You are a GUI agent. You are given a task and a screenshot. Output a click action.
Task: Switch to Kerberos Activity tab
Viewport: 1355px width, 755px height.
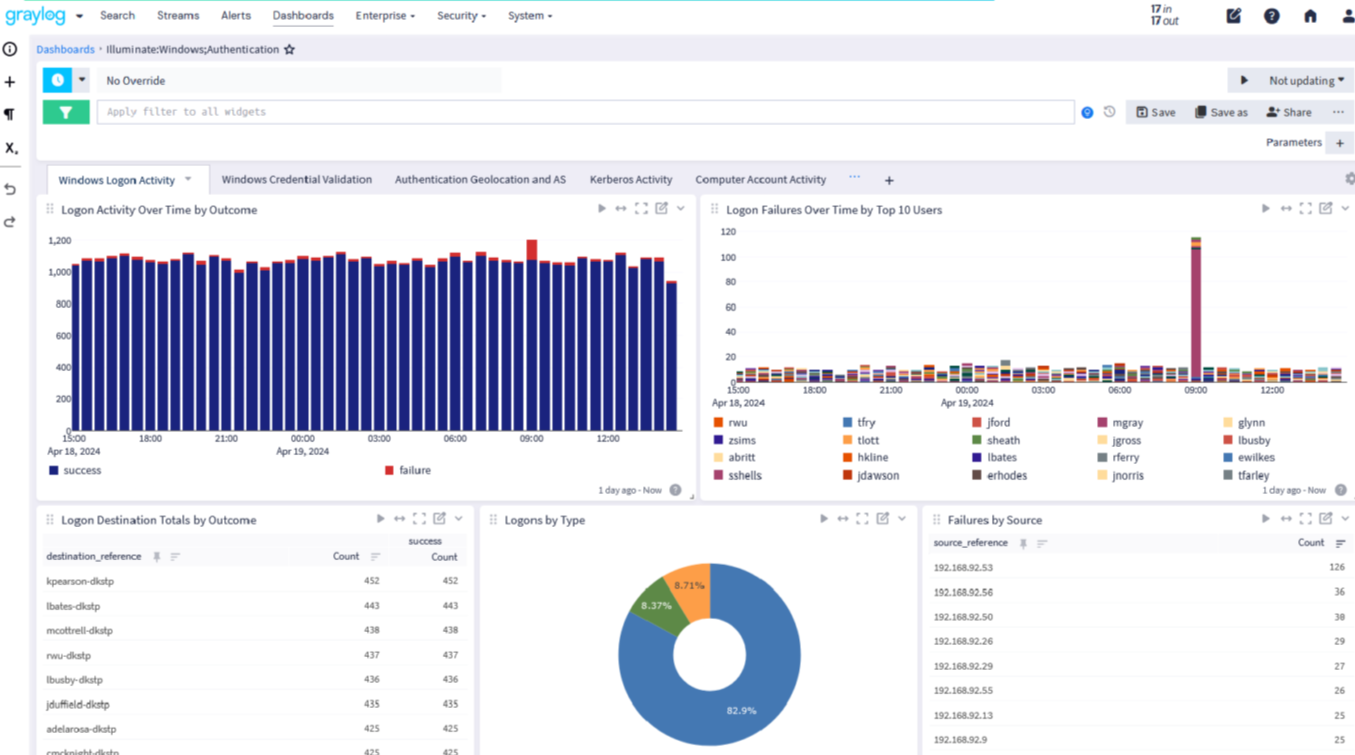(x=631, y=180)
